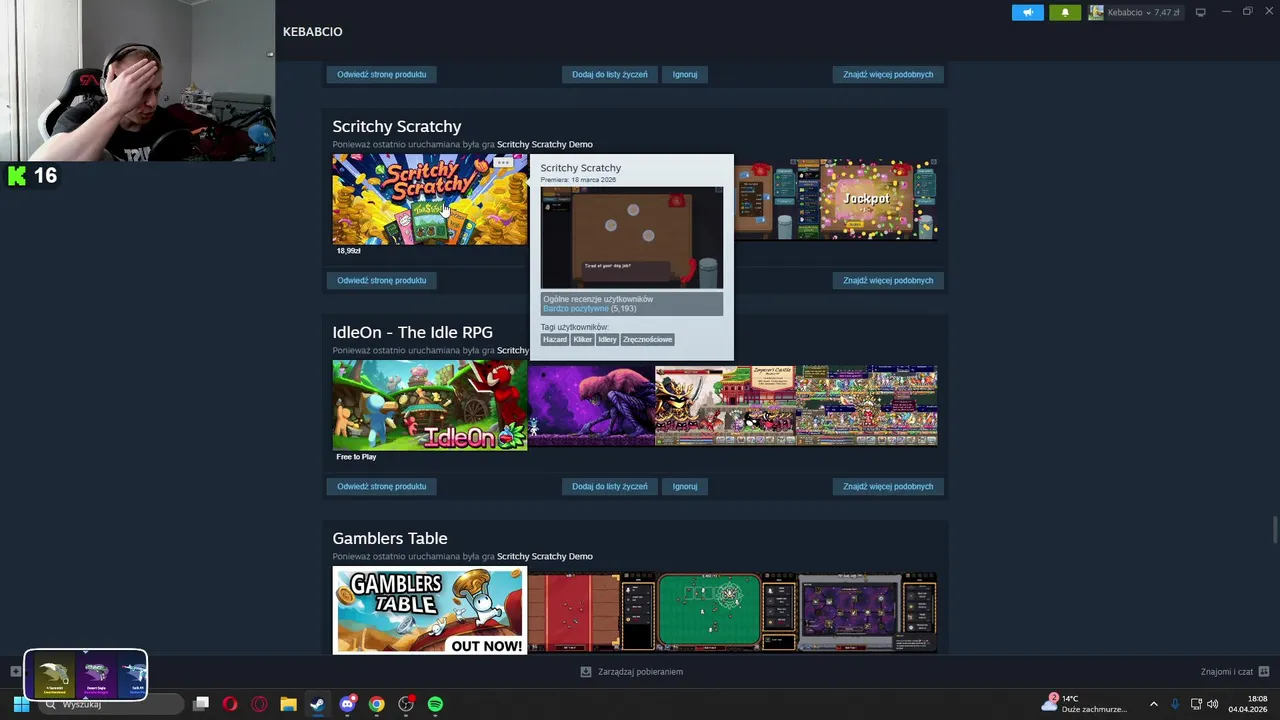Screen dimensions: 1280x720
Task: Click Znajdź więcej podobnych in topmost row
Action: pos(888,74)
